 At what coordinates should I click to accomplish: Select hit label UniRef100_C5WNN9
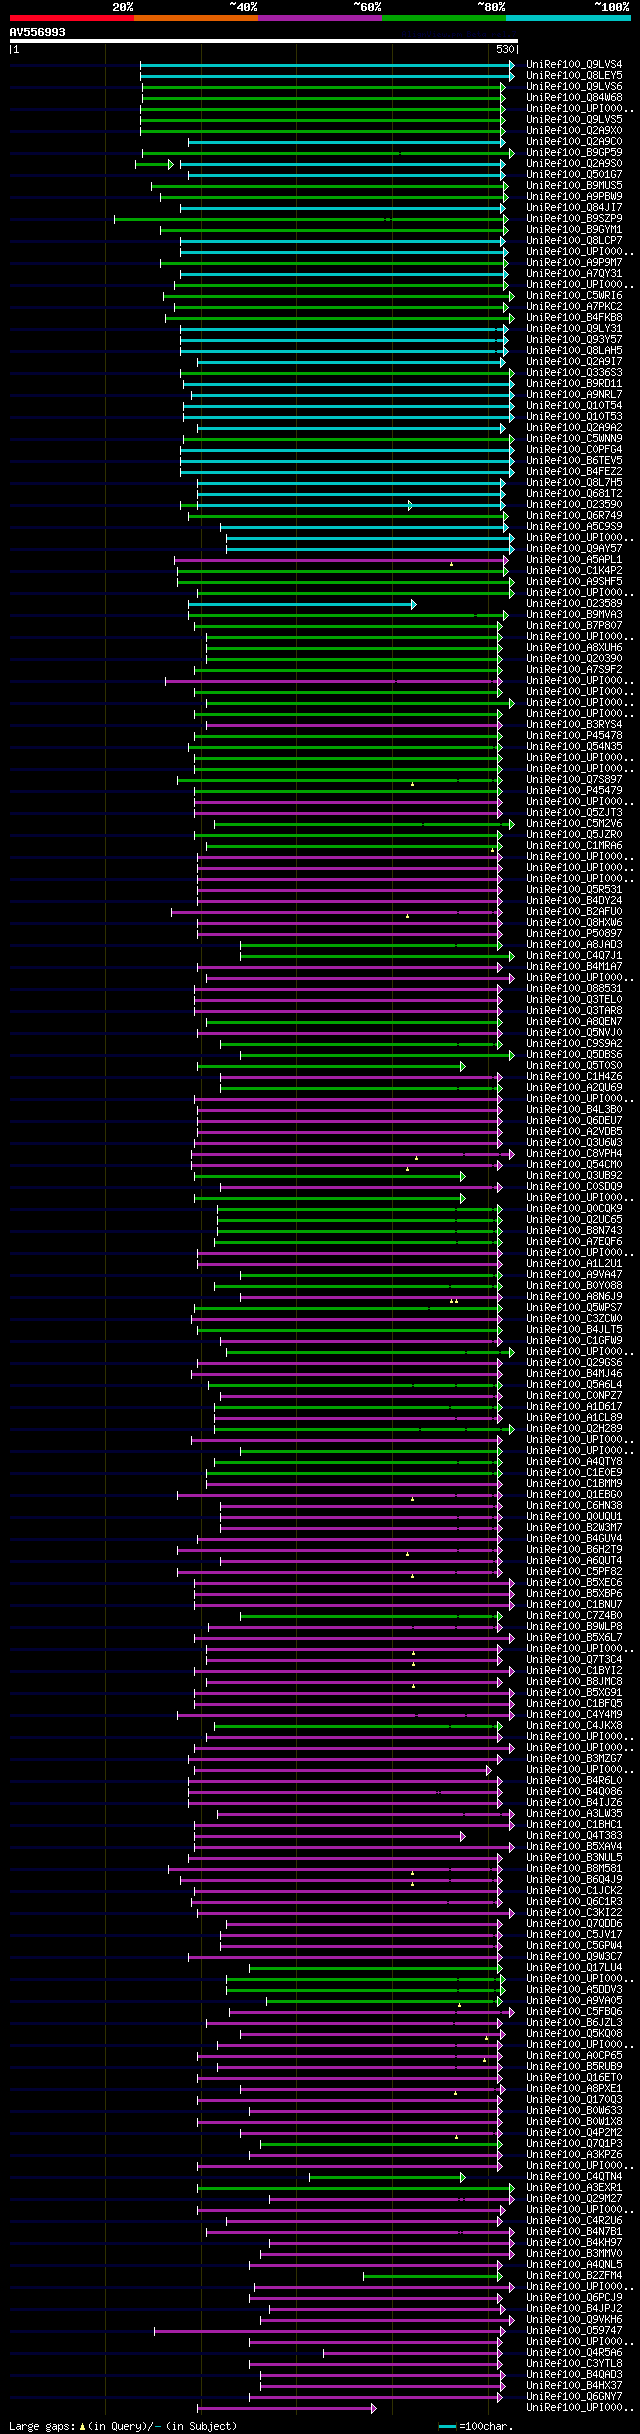coord(574,438)
